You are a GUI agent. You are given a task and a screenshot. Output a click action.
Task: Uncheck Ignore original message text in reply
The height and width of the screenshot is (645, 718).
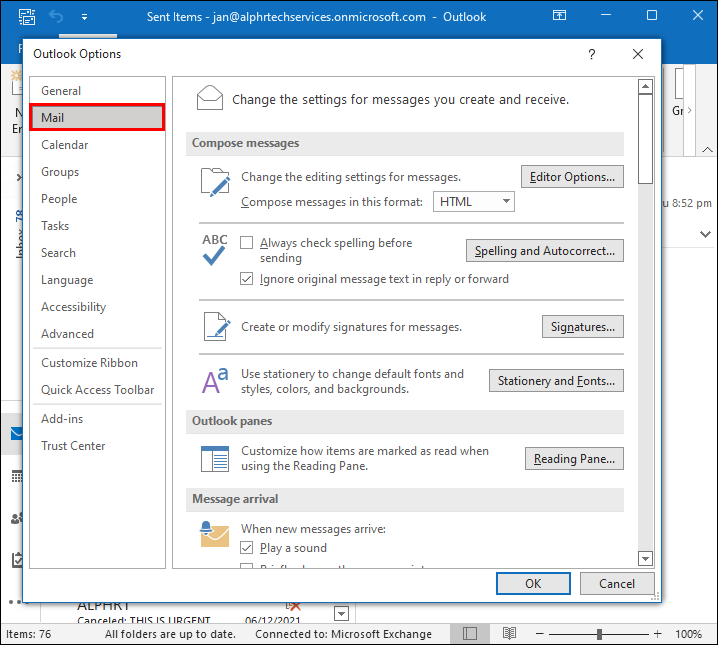pyautogui.click(x=246, y=279)
